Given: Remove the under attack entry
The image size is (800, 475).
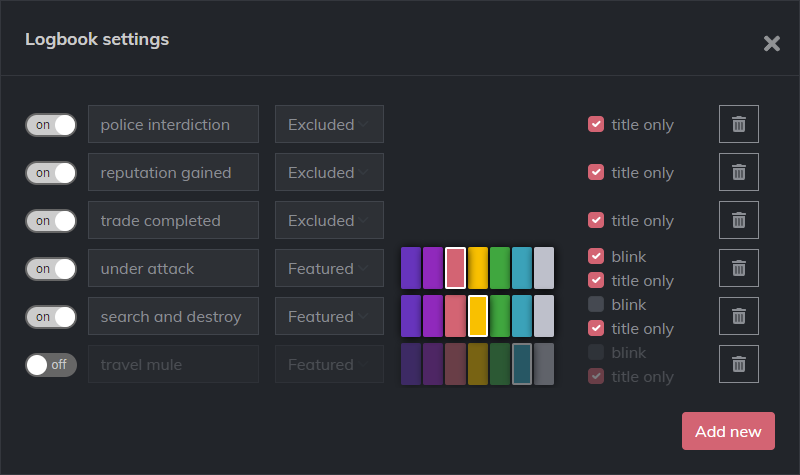Looking at the screenshot, I should tap(739, 268).
